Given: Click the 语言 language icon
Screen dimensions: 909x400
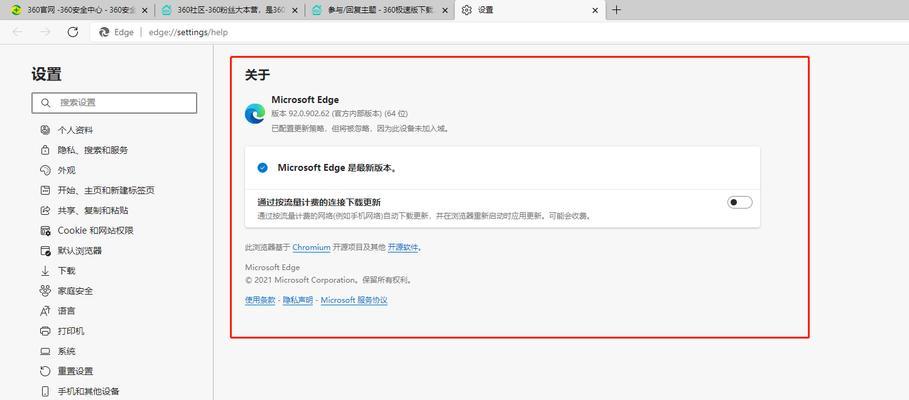Looking at the screenshot, I should (45, 311).
